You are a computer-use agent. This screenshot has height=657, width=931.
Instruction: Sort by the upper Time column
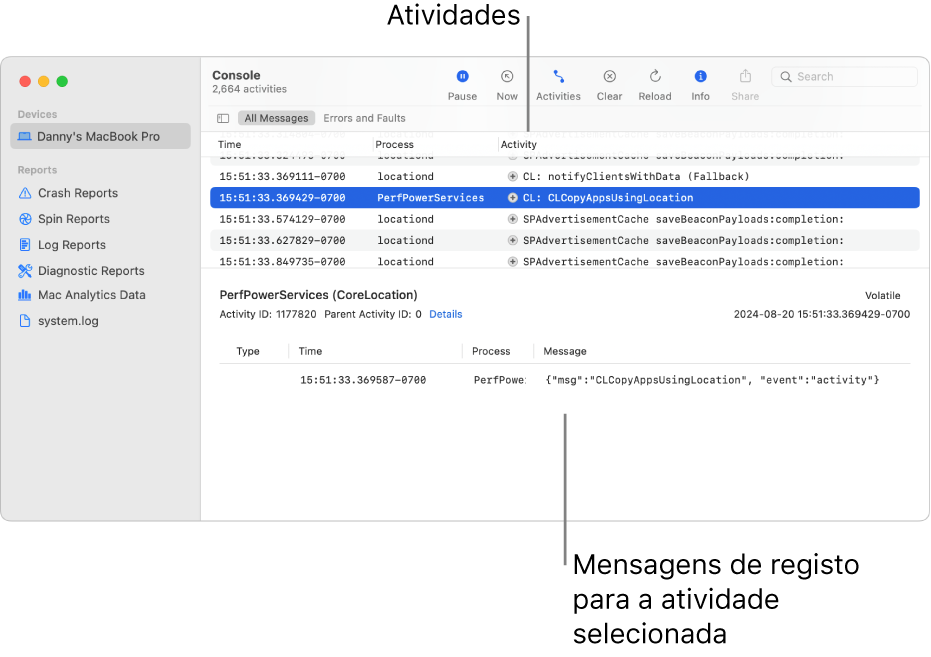pos(230,144)
